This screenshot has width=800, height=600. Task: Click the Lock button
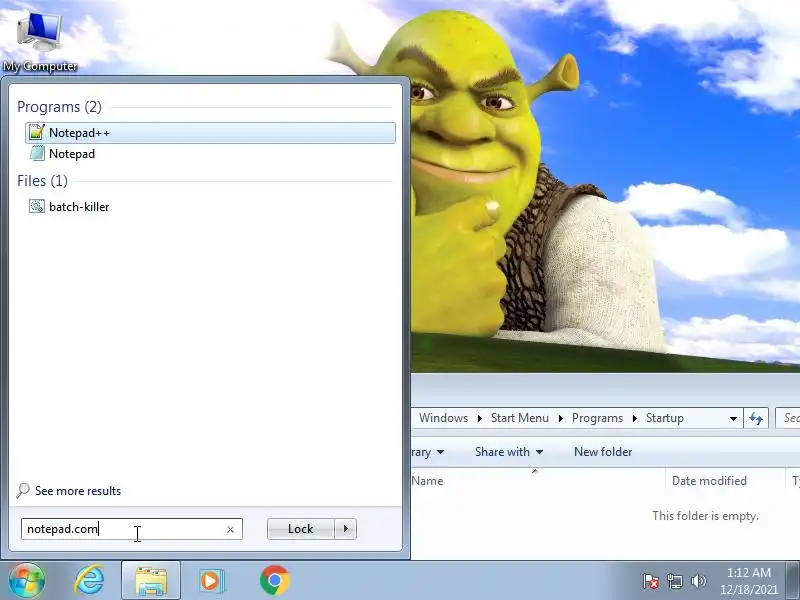point(301,529)
